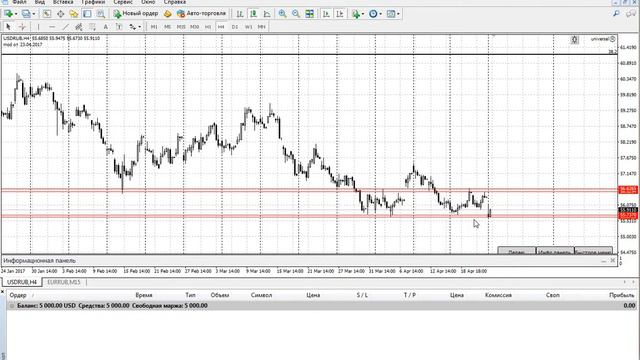Image resolution: width=640 pixels, height=360 pixels.
Task: Open the Profiles icon in toolbar
Action: tap(26, 13)
